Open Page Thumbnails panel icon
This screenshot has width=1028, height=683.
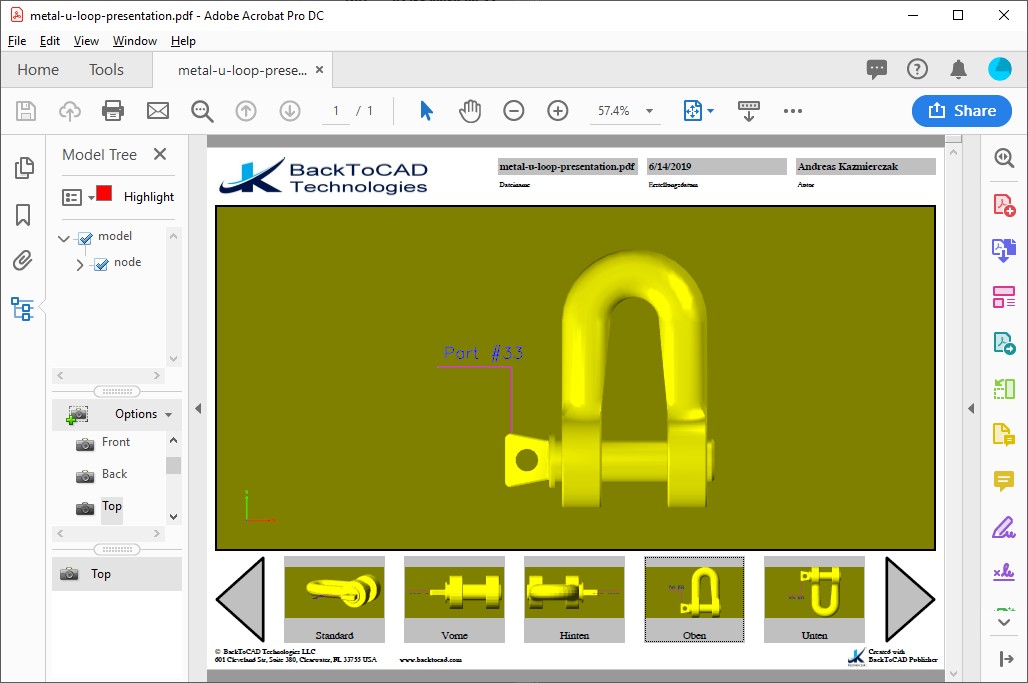(24, 168)
